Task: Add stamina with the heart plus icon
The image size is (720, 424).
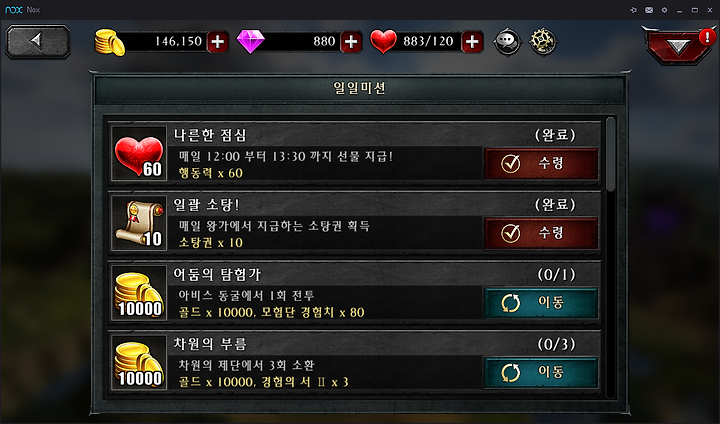Action: 472,42
